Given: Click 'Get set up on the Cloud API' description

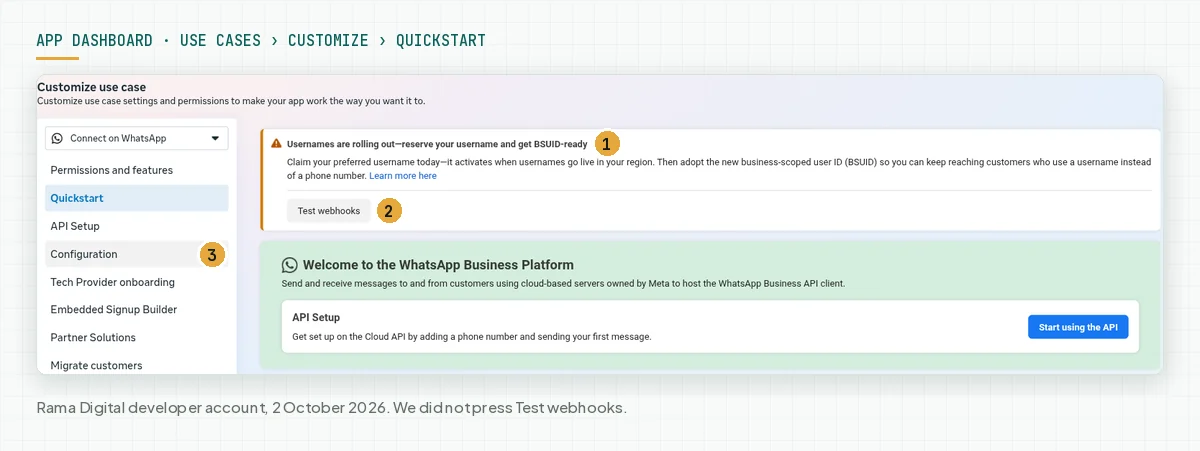Looking at the screenshot, I should 472,337.
